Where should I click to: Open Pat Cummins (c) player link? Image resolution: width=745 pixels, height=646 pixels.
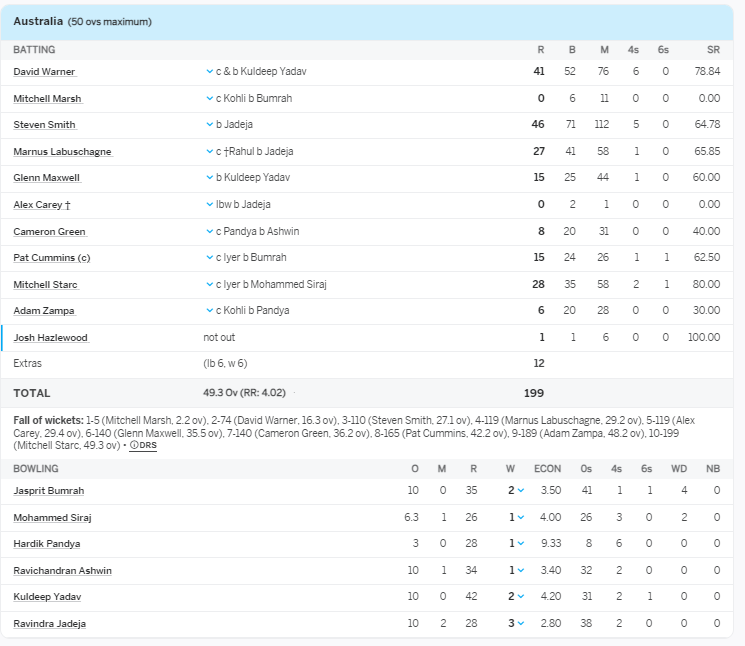[x=50, y=258]
